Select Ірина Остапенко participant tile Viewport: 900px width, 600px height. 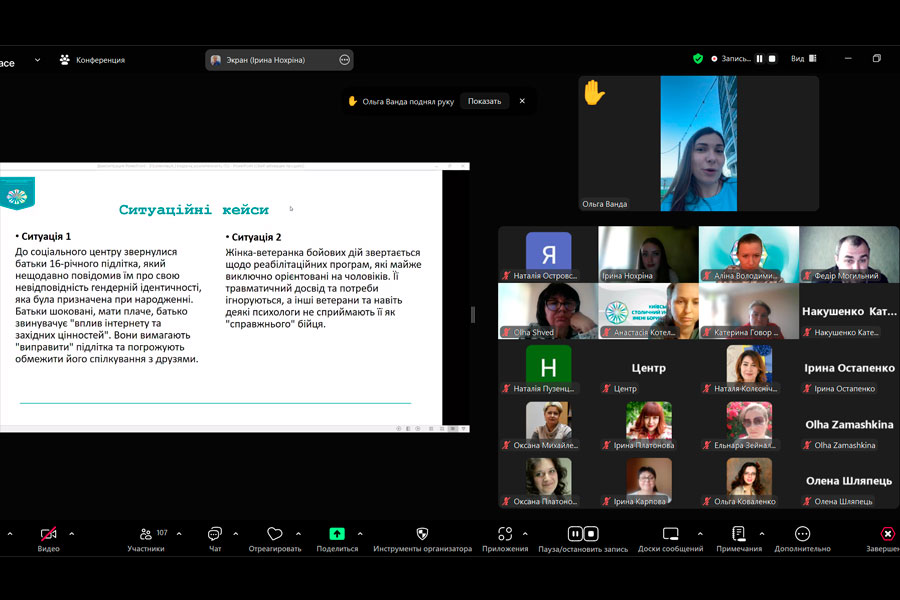(849, 367)
